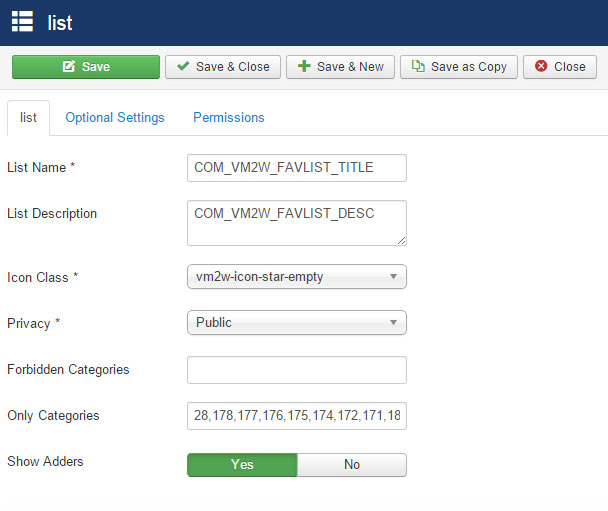Set Show Adders to Yes
Image resolution: width=608 pixels, height=511 pixels.
242,464
